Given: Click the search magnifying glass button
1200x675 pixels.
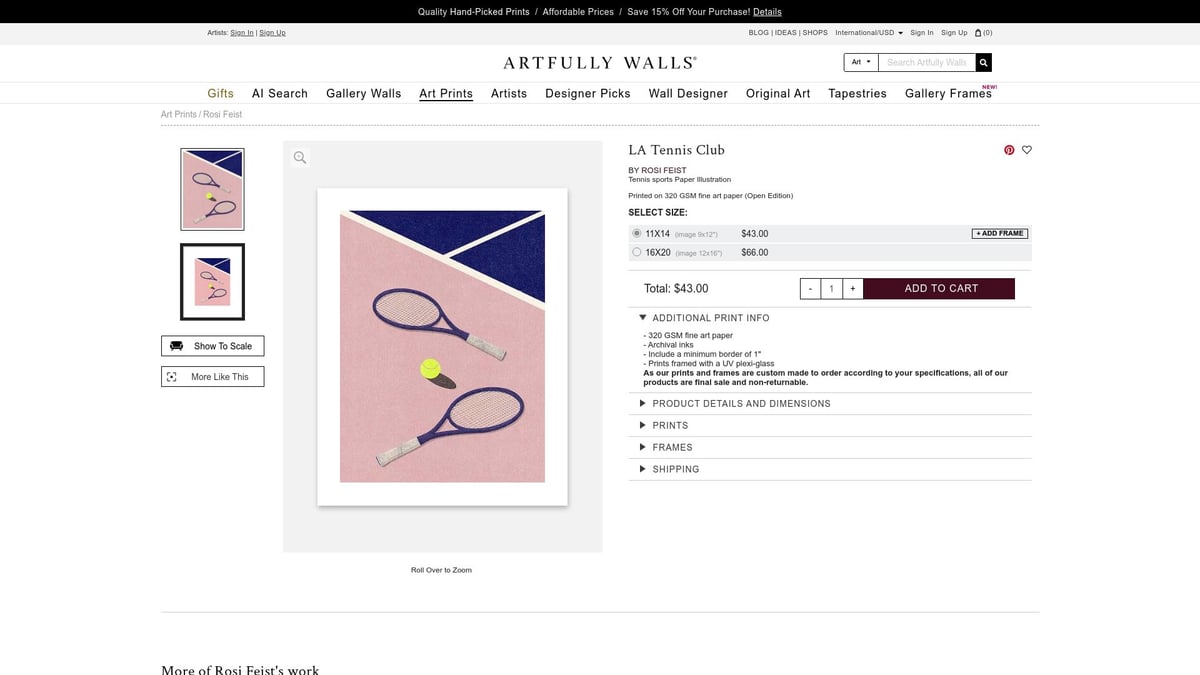Looking at the screenshot, I should point(983,62).
